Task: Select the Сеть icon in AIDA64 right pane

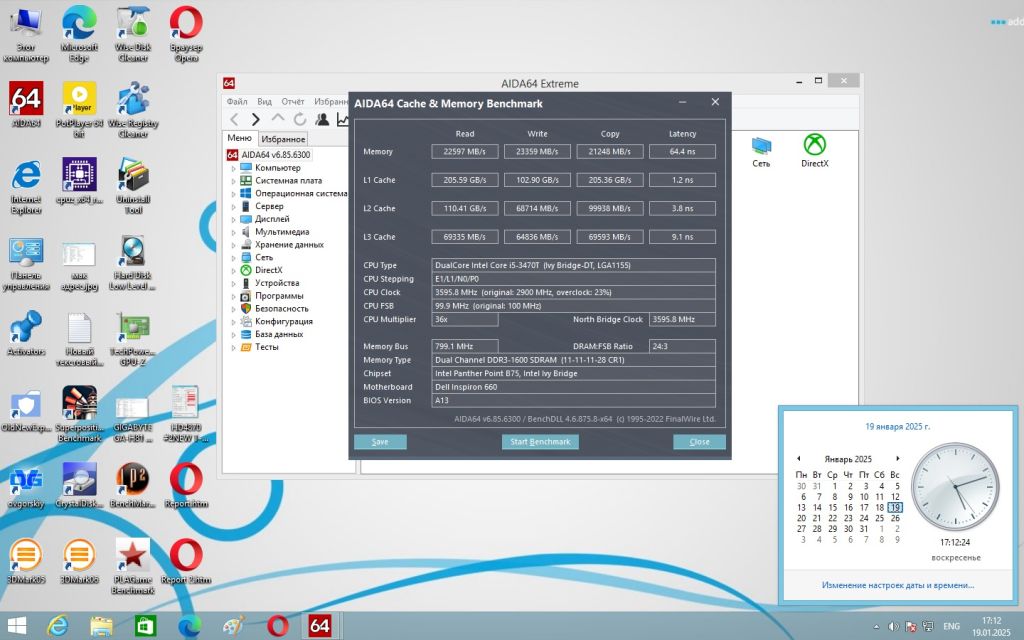Action: (761, 152)
